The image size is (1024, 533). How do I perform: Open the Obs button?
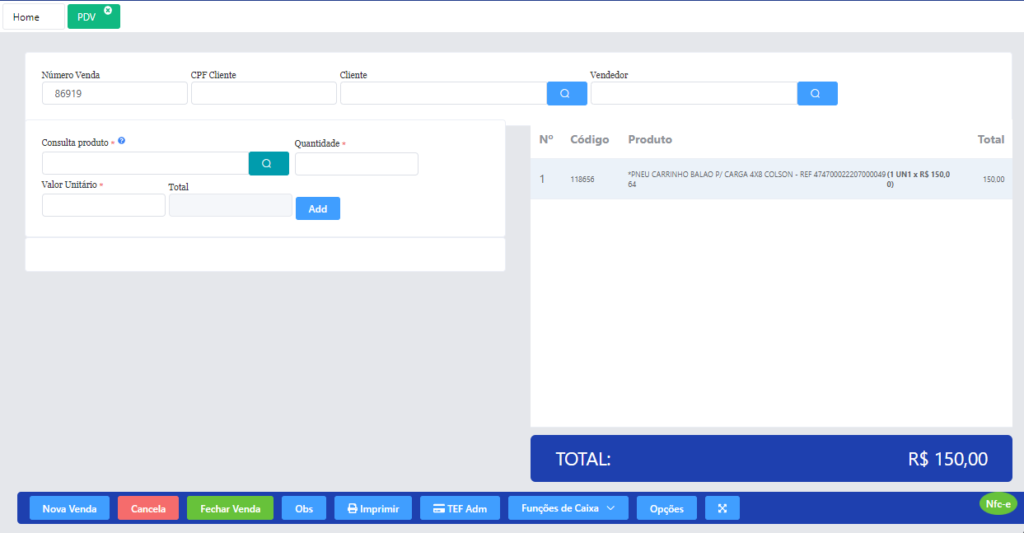click(303, 508)
